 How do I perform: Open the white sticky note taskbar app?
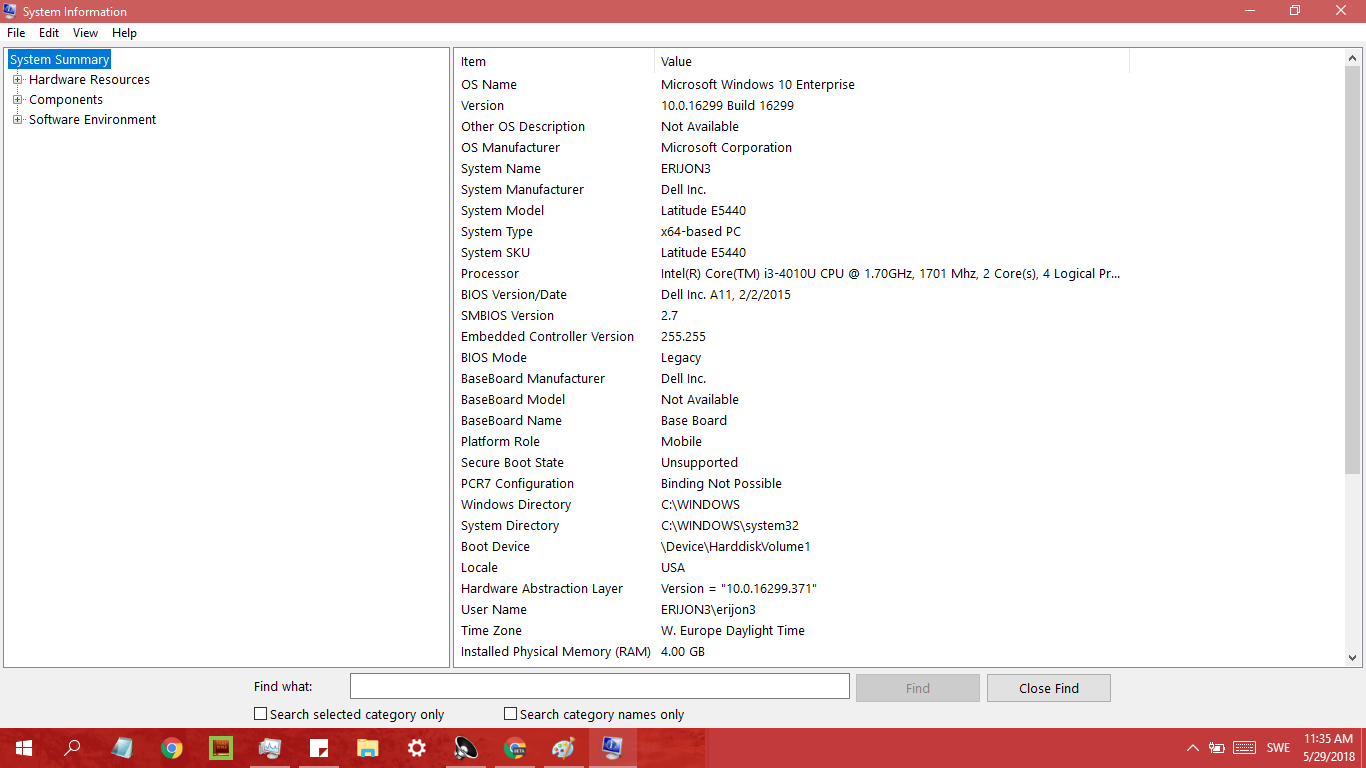(319, 748)
